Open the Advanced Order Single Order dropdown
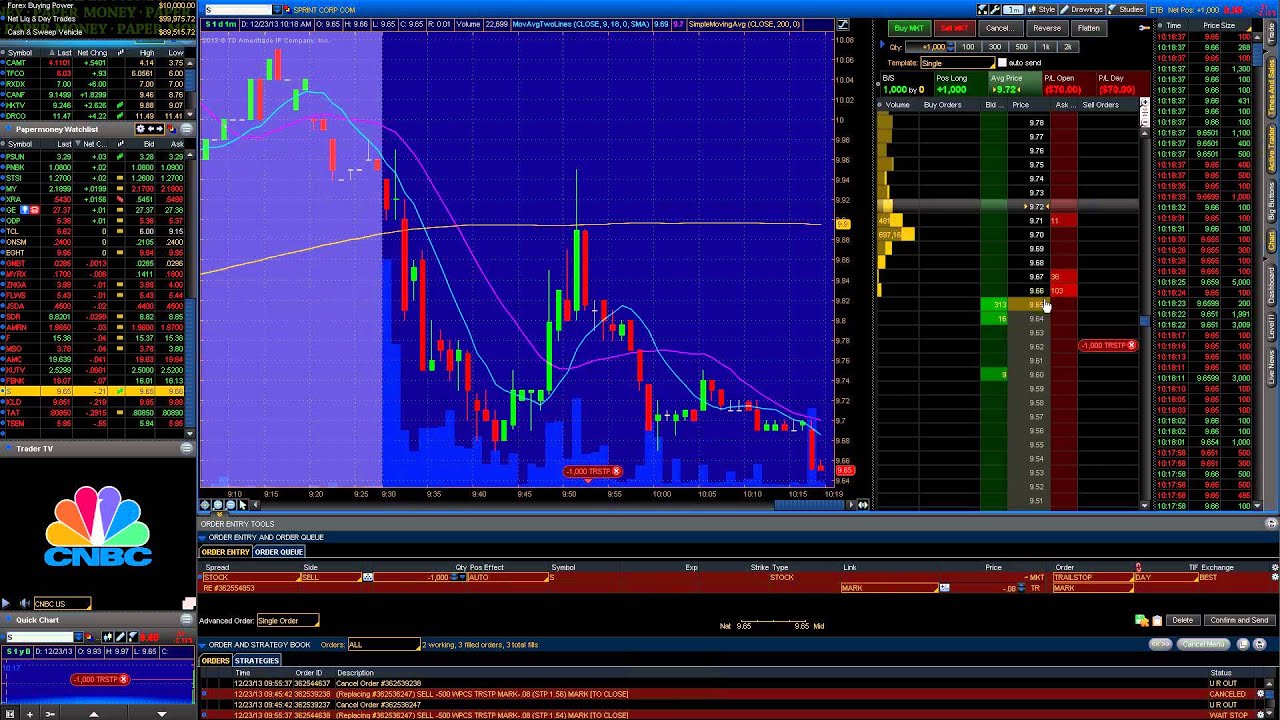This screenshot has height=720, width=1280. pos(287,621)
